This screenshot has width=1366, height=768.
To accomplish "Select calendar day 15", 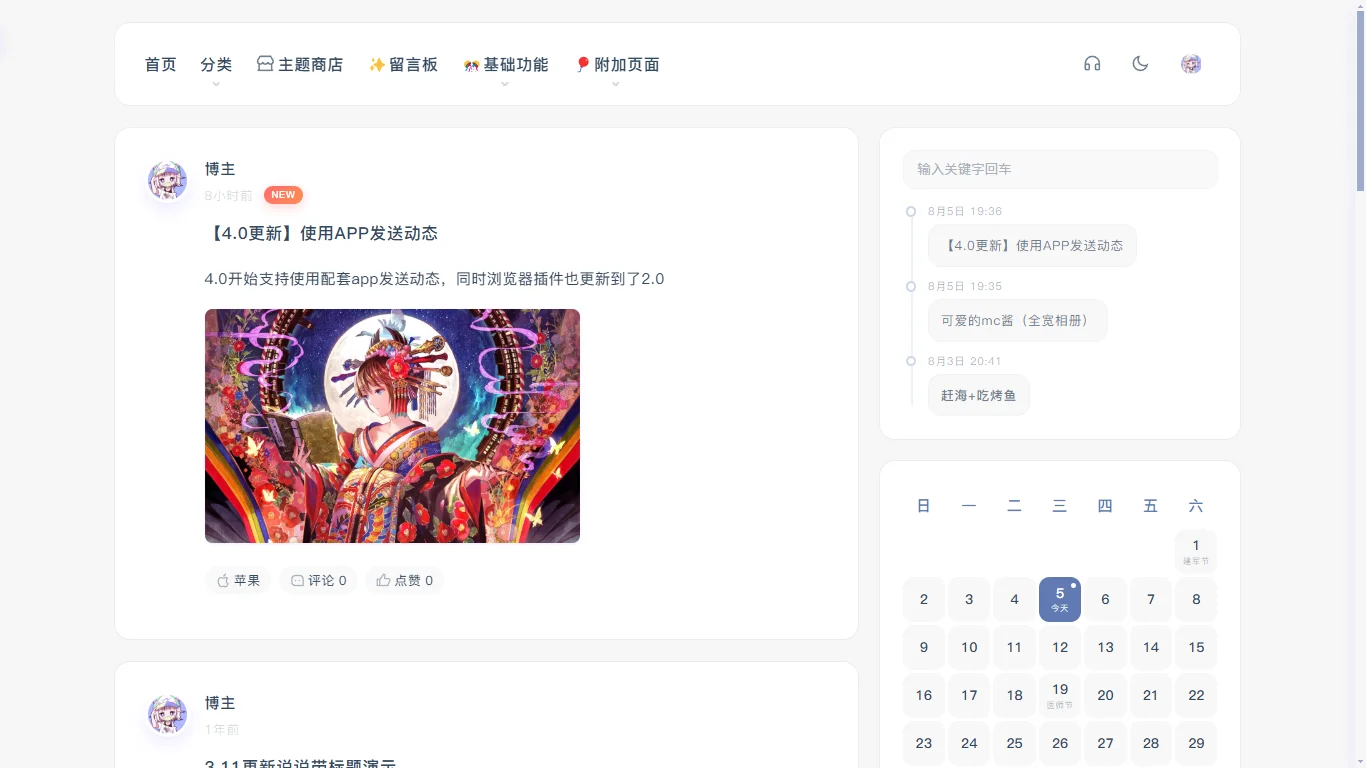I will (x=1196, y=647).
